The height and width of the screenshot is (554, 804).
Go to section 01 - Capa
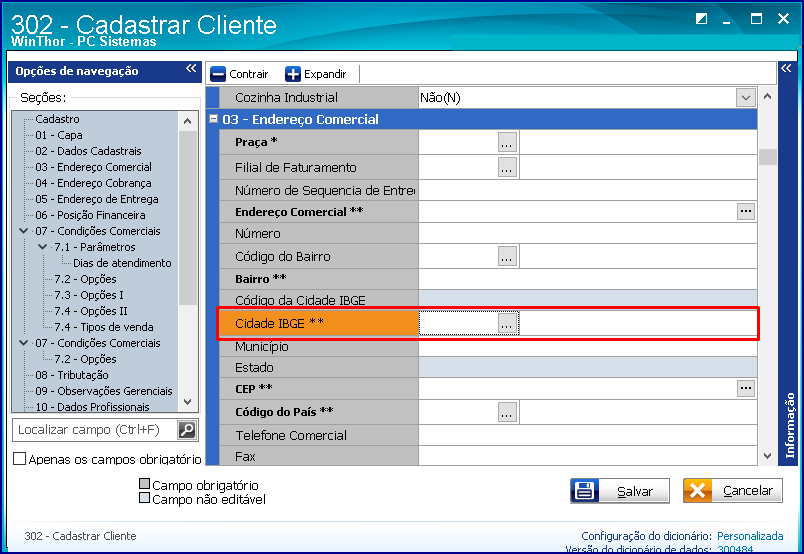click(x=59, y=135)
